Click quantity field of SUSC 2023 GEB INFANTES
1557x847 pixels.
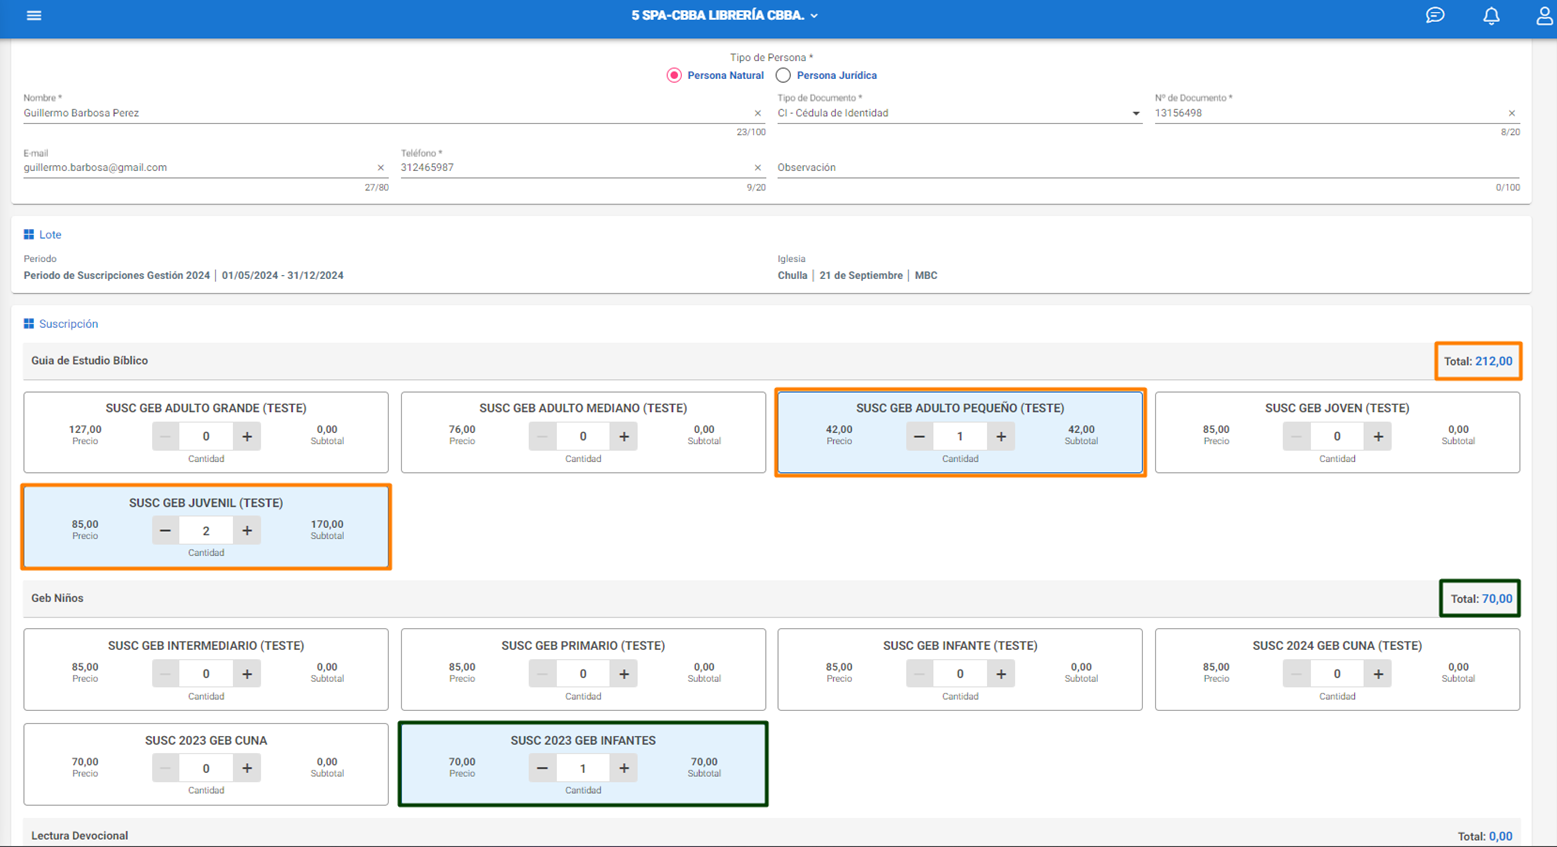click(583, 768)
